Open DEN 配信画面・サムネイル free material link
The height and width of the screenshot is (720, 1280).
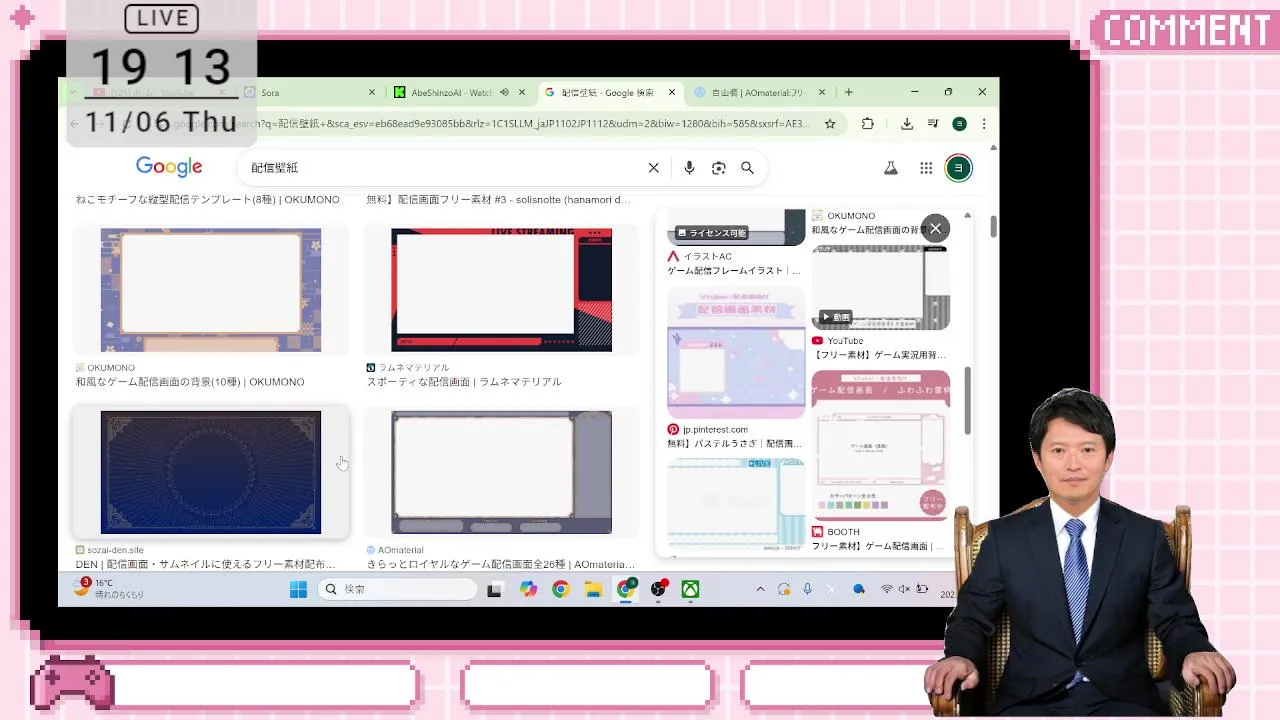(206, 564)
